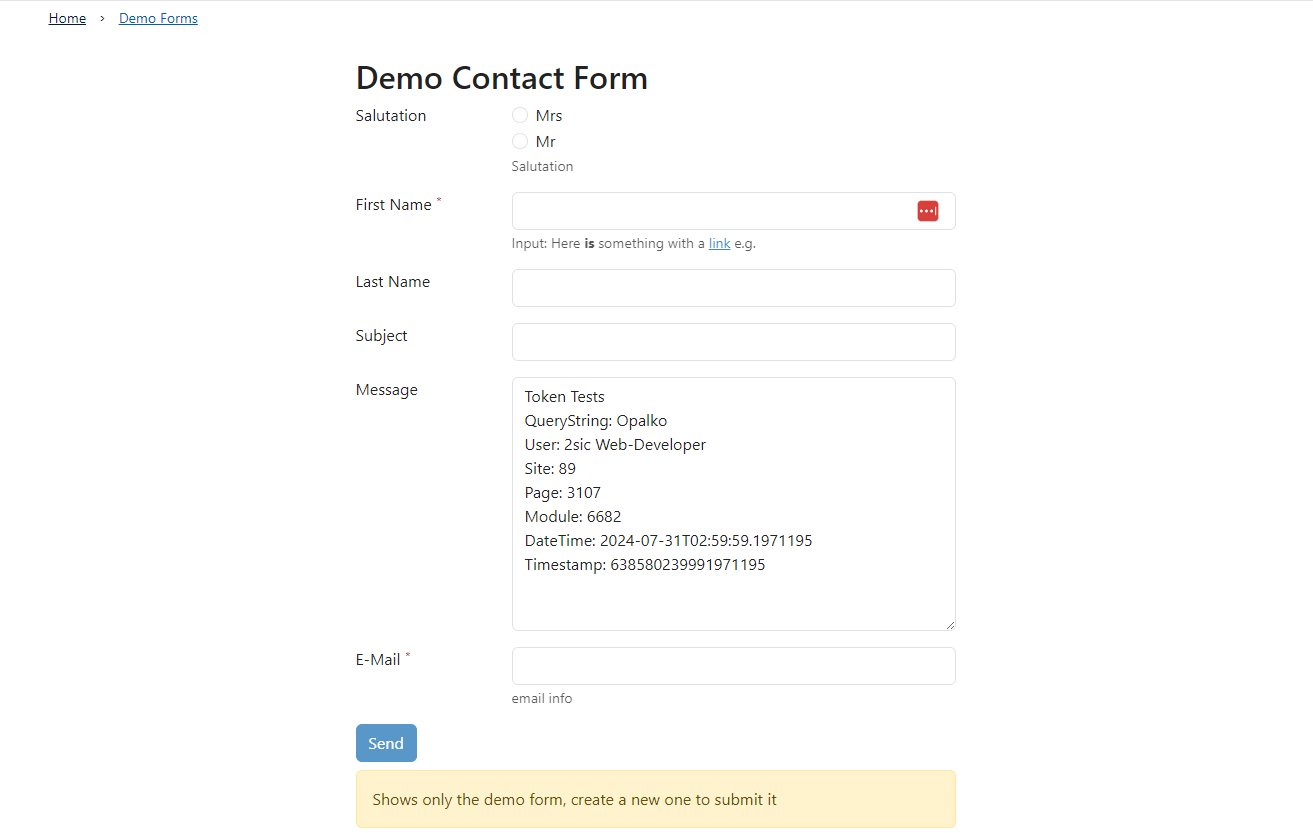
Task: Follow the 'link' in First Name hint
Action: (719, 243)
